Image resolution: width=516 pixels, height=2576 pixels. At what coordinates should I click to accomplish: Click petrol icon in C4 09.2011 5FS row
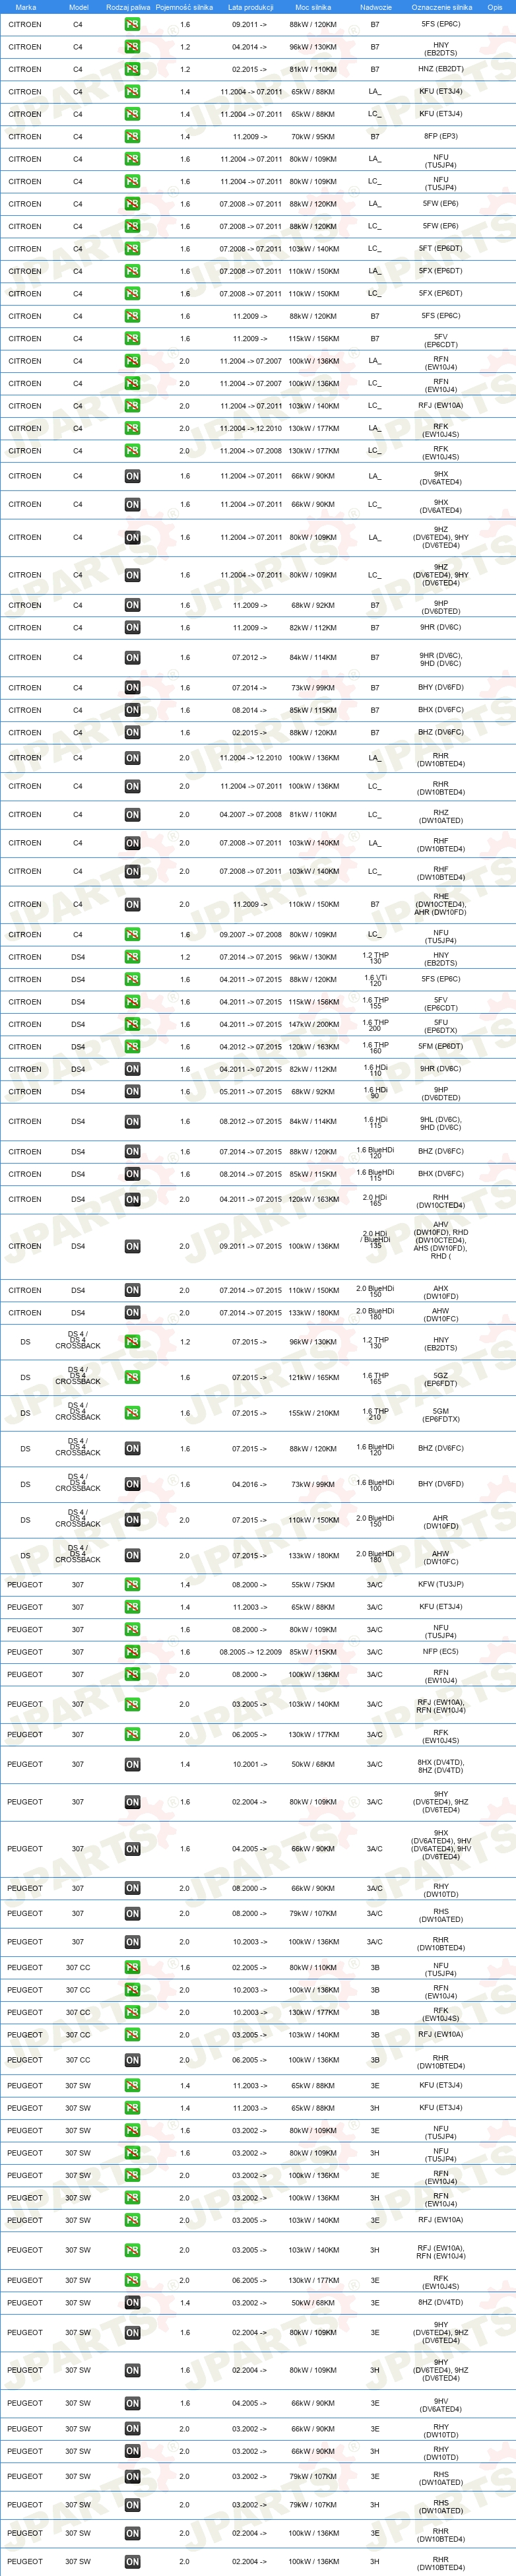click(132, 24)
